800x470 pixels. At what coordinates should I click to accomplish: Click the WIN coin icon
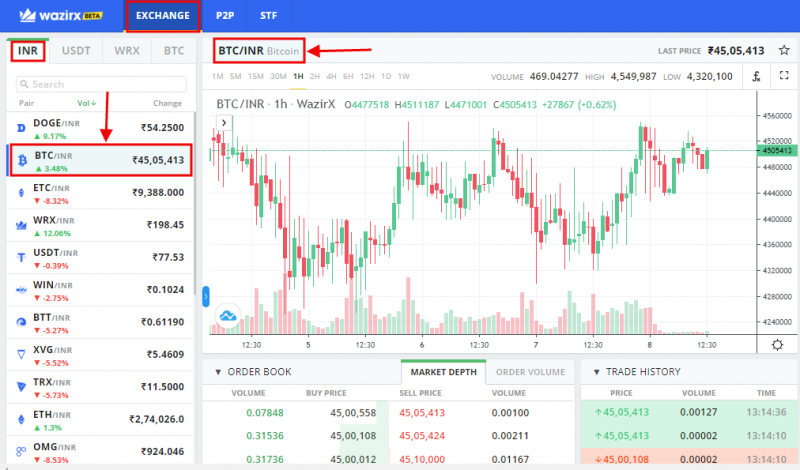tap(21, 290)
